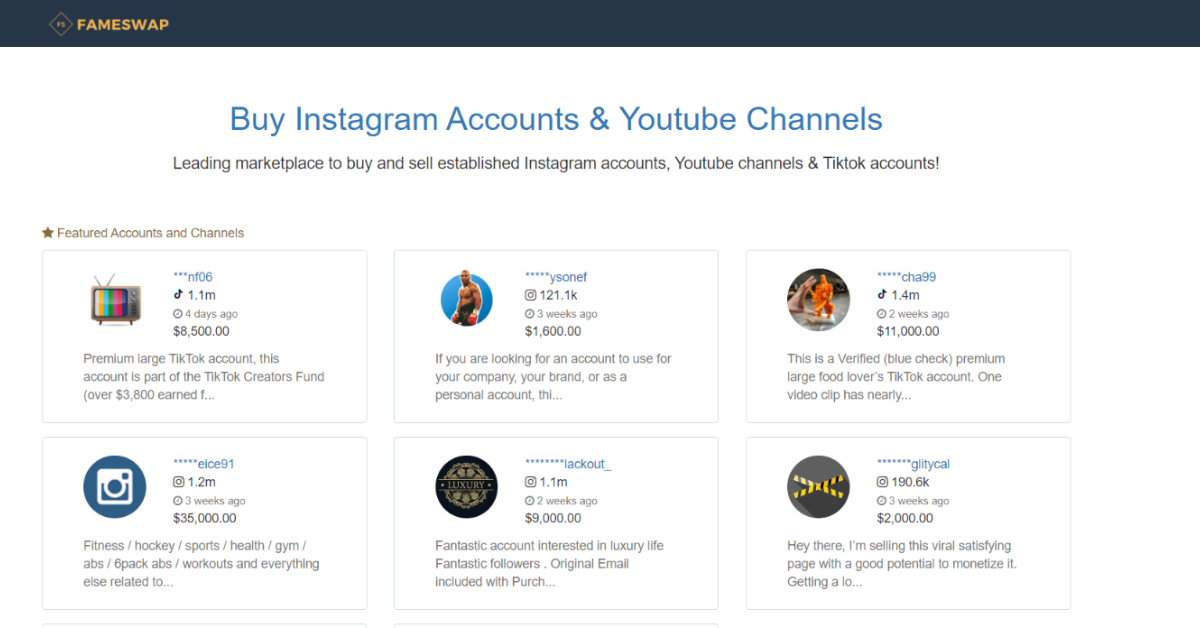Viewport: 1200px width, 628px height.
Task: Open the caution tape avatar of *******glitycal
Action: click(818, 487)
